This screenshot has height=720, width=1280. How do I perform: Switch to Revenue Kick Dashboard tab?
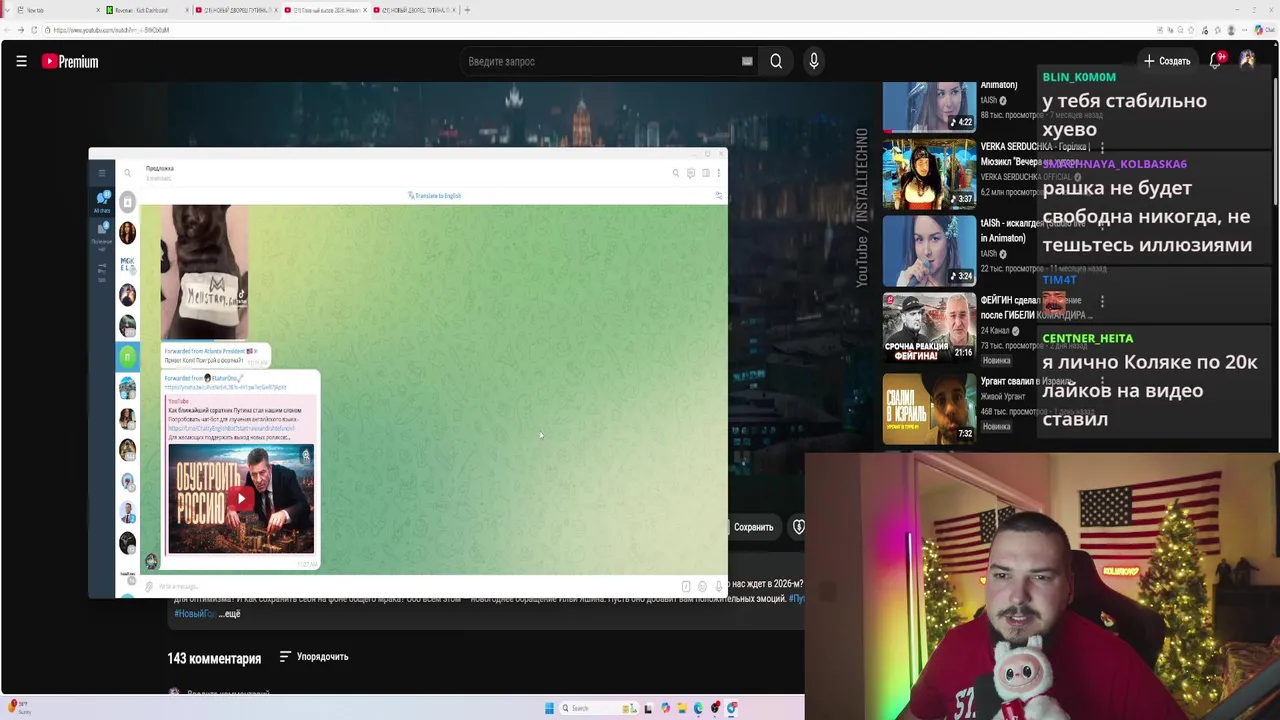pyautogui.click(x=145, y=10)
